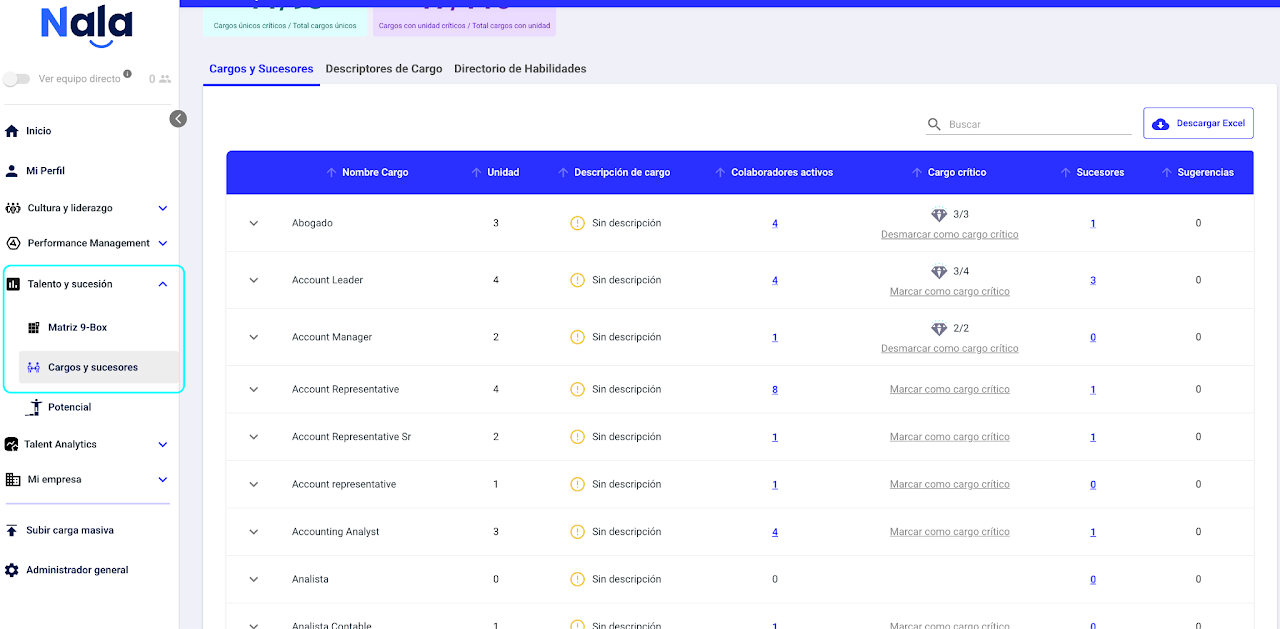Screen dimensions: 1280x629
Task: Open Subir carga masiva upload
Action: point(69,530)
